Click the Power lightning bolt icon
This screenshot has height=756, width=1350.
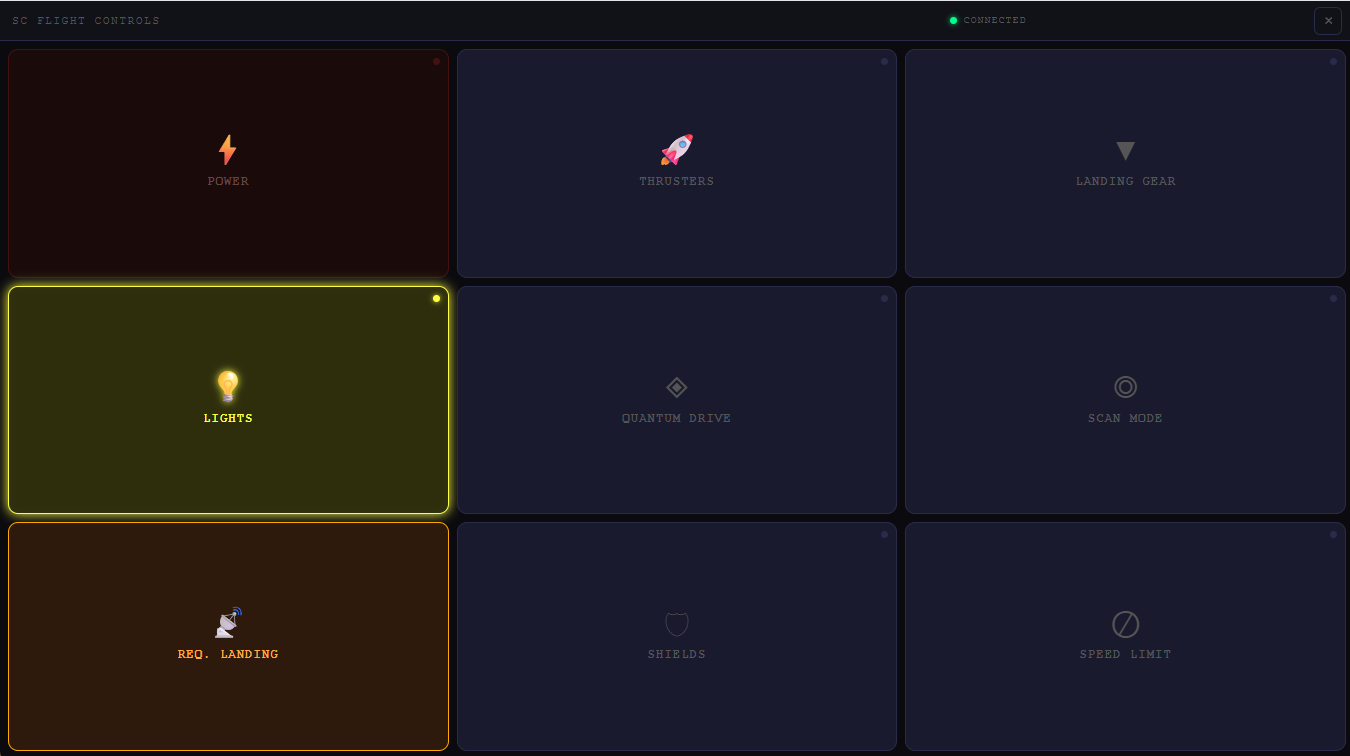[228, 150]
